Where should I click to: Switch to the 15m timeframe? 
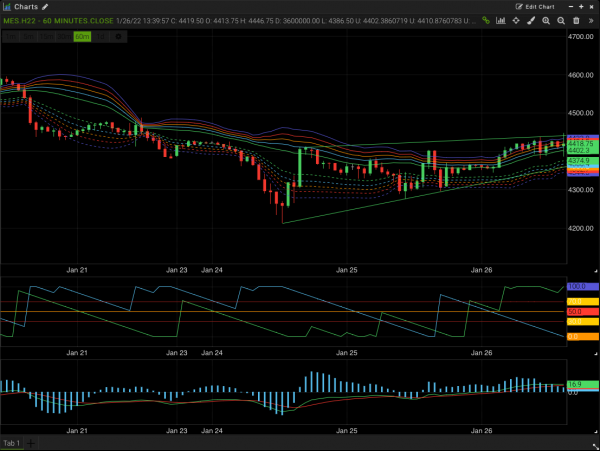point(46,37)
